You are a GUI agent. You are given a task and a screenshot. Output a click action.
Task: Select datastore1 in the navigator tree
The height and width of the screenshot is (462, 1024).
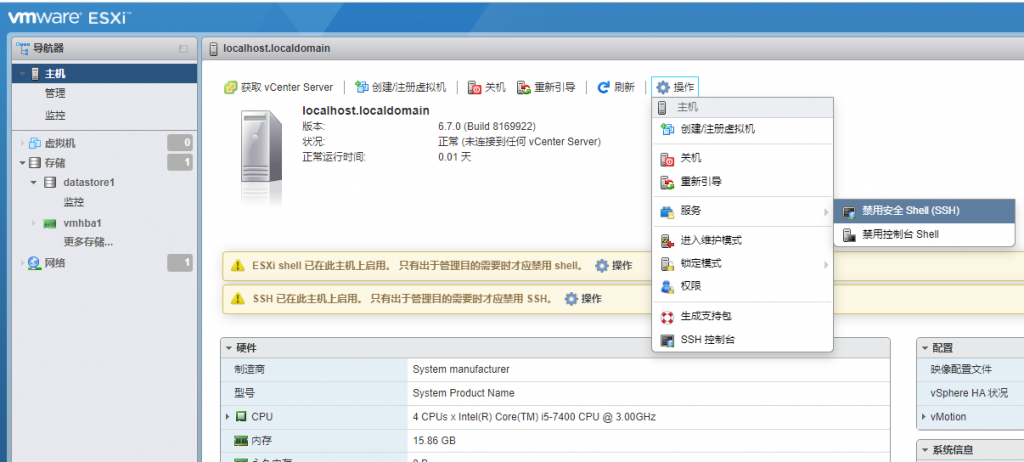click(x=89, y=182)
